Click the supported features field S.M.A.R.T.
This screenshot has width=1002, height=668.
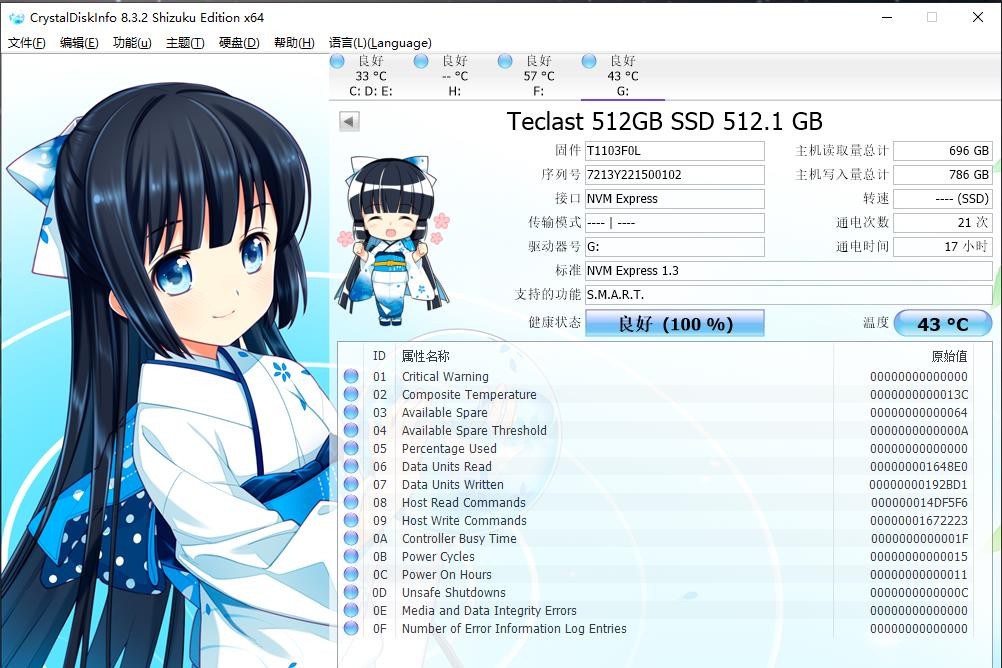(789, 295)
